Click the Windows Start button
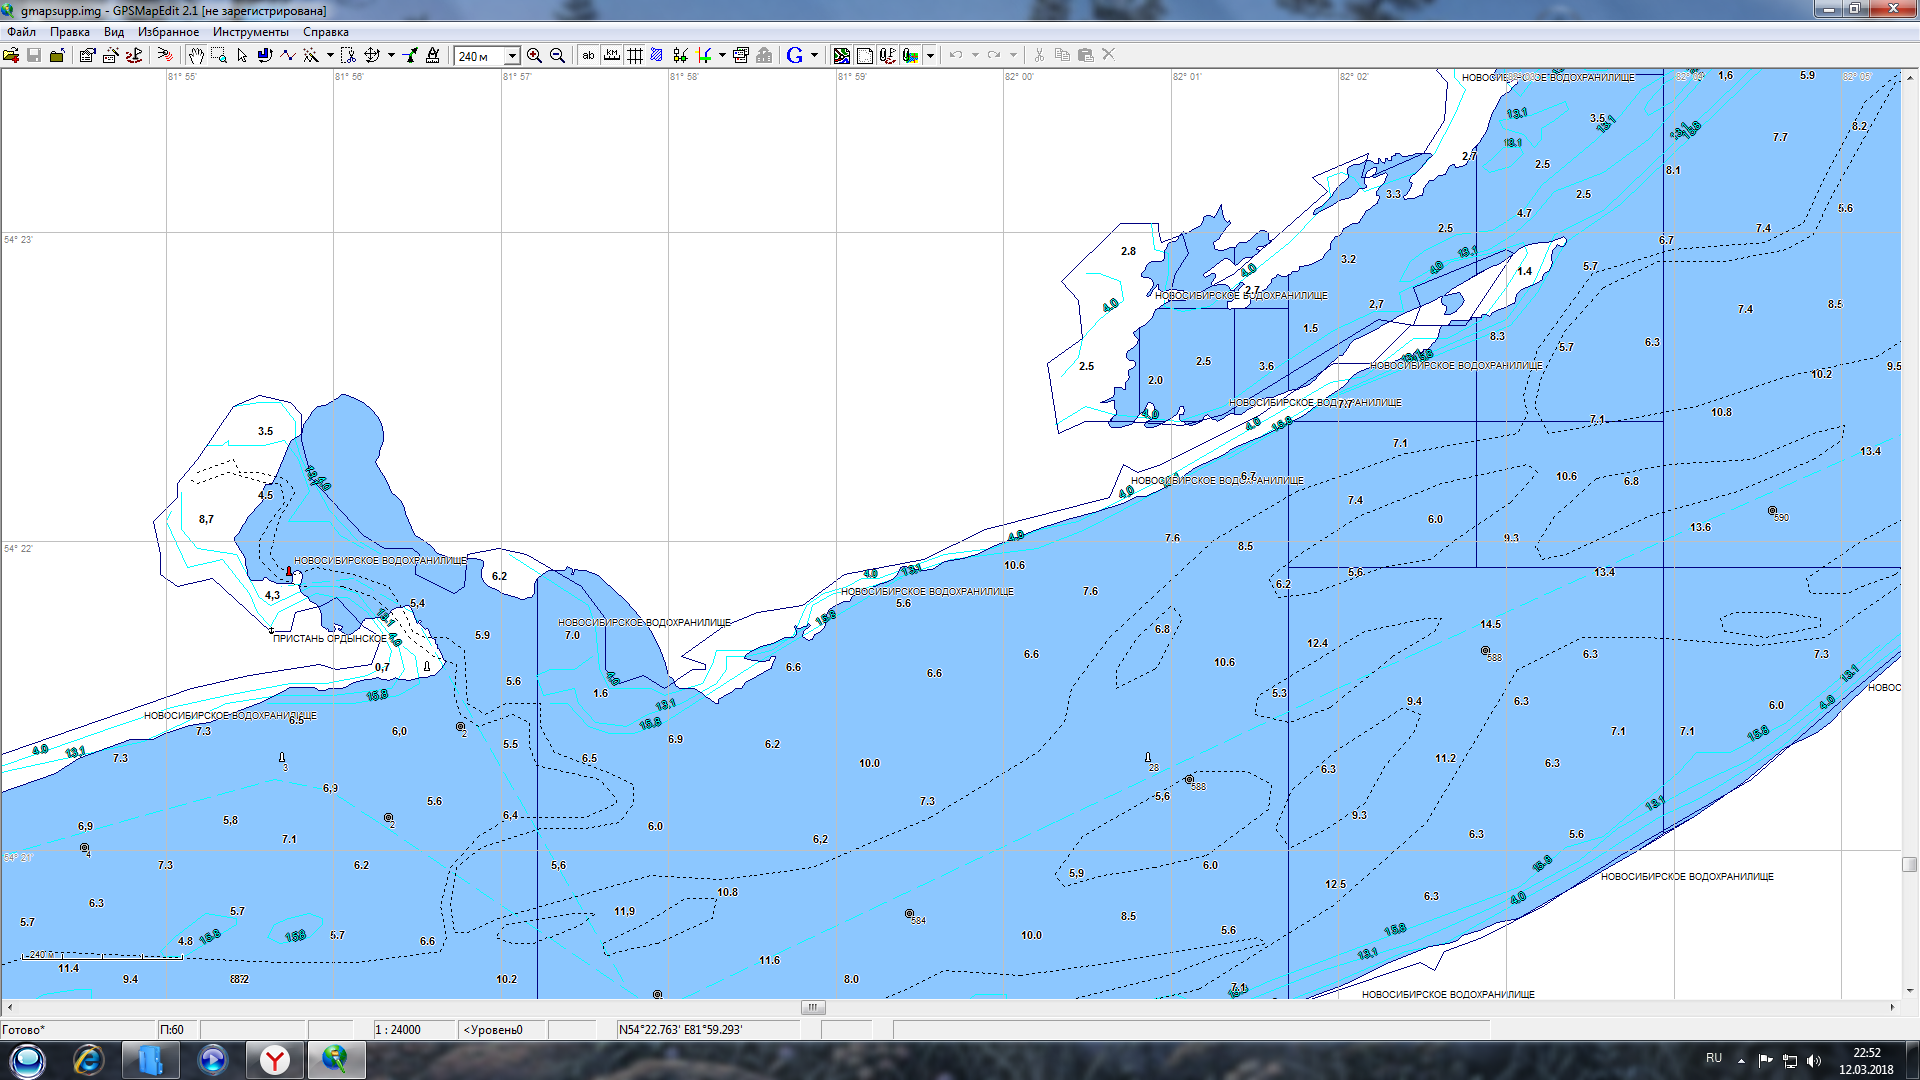Image resolution: width=1920 pixels, height=1080 pixels. (x=27, y=1060)
